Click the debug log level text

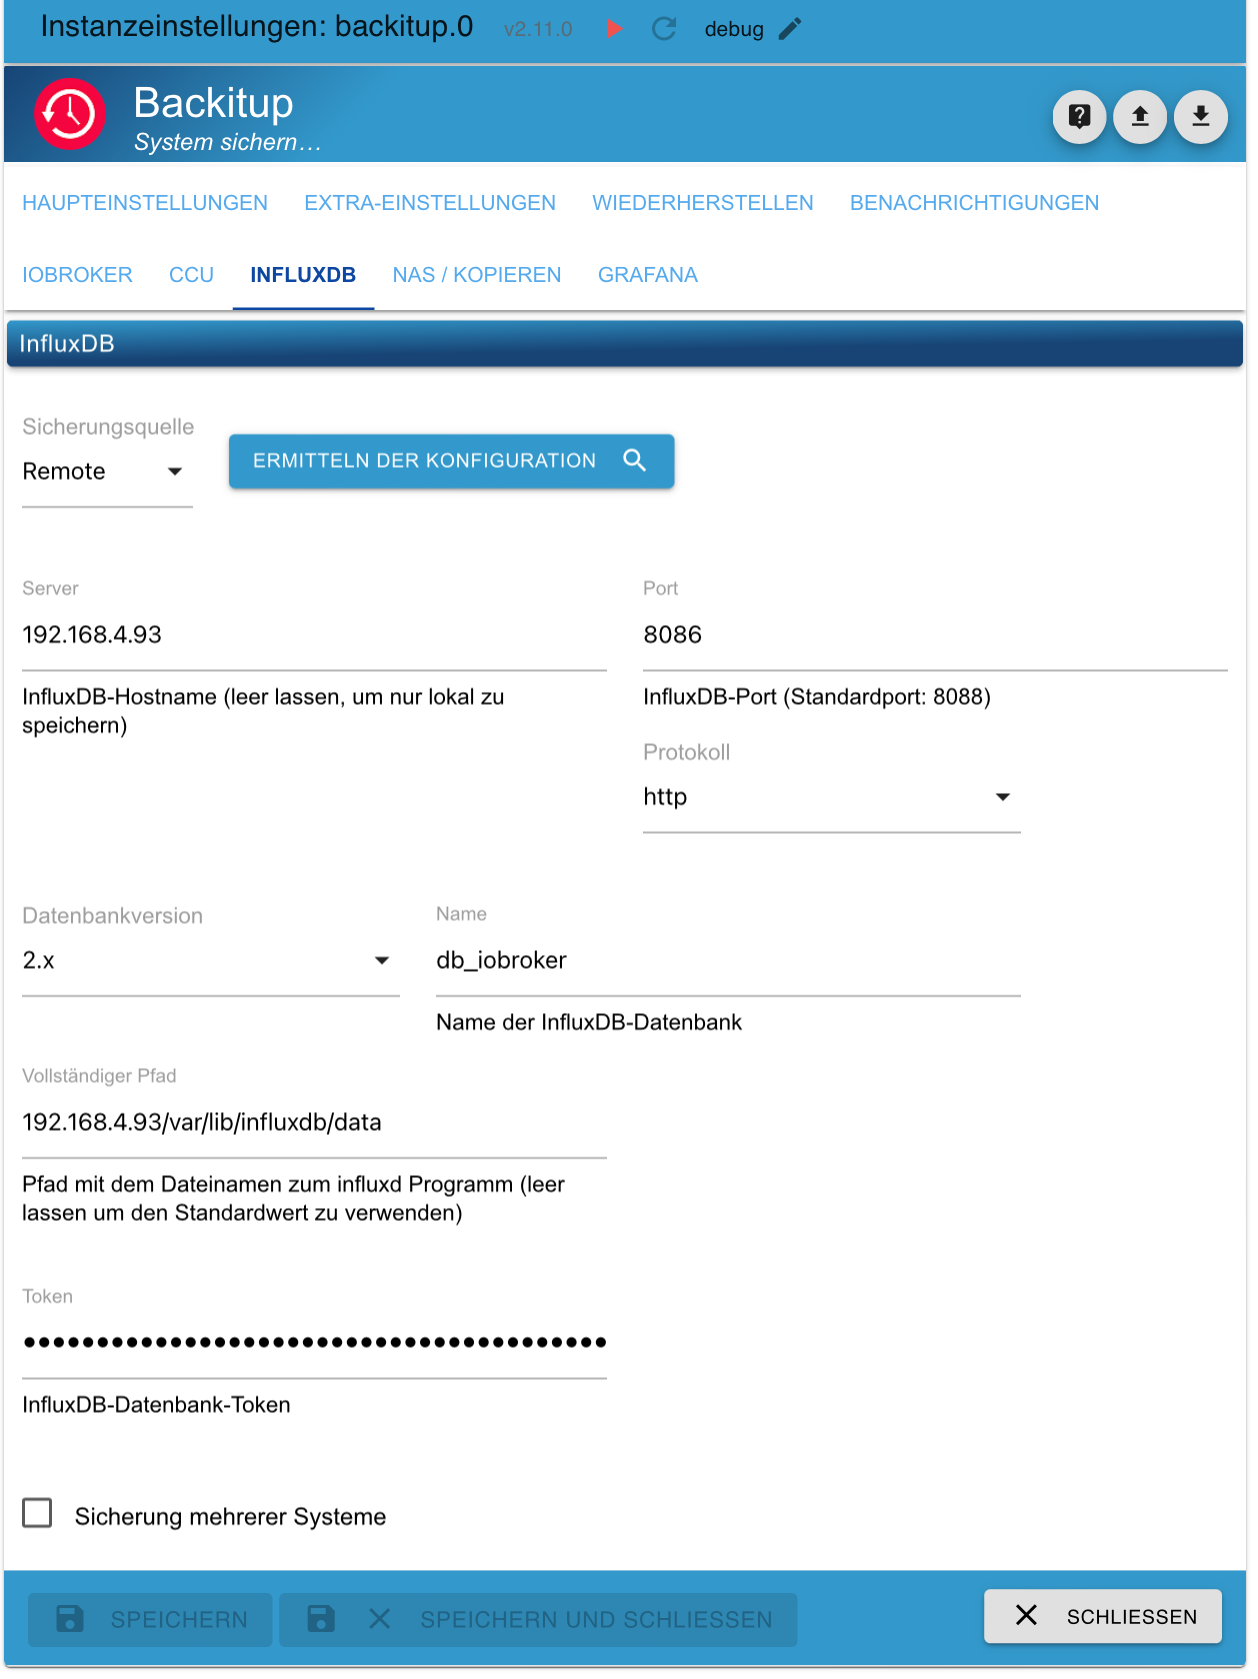point(734,29)
